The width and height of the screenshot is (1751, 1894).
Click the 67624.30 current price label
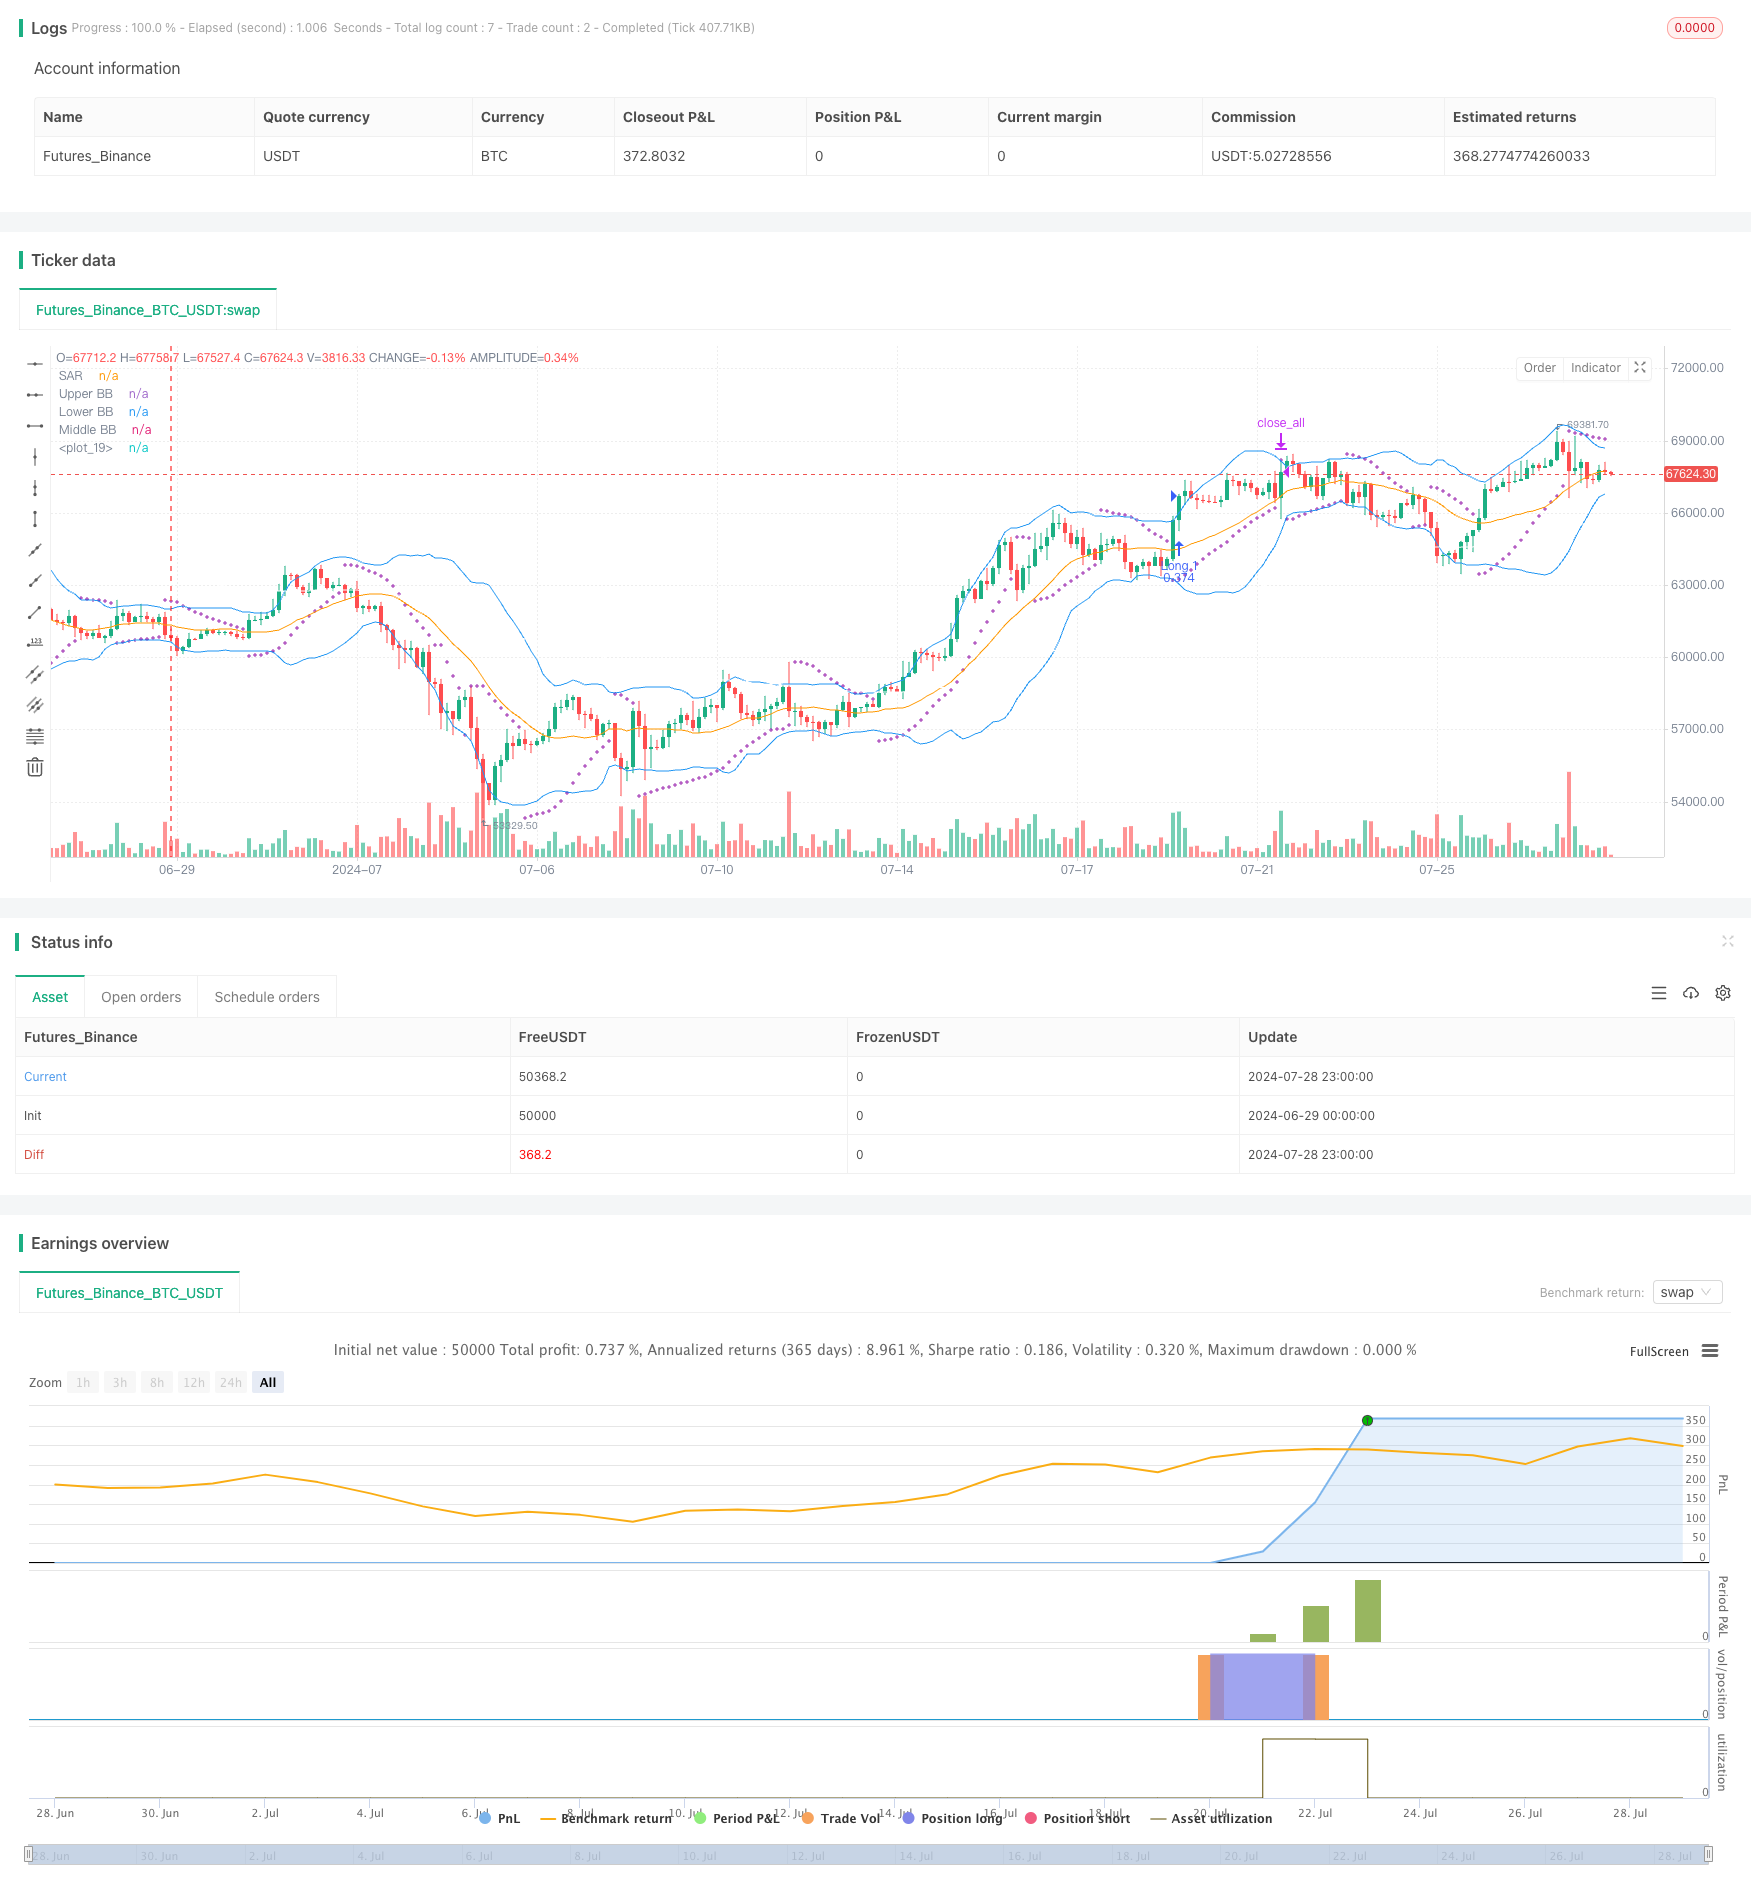tap(1691, 474)
